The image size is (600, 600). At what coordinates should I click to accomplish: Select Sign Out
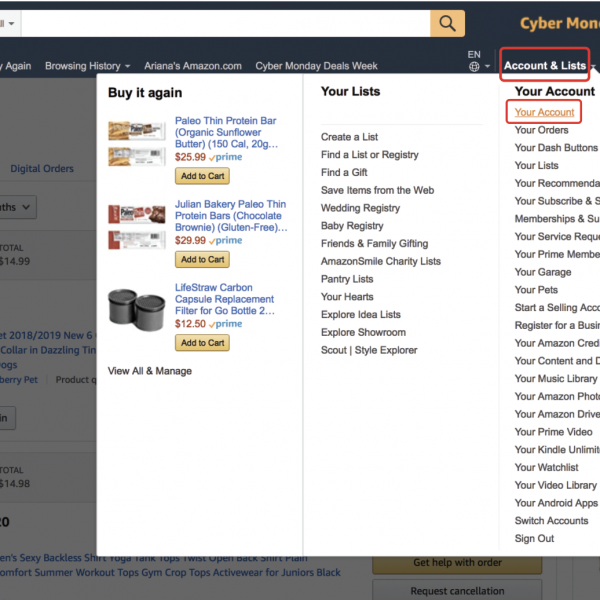pyautogui.click(x=534, y=539)
